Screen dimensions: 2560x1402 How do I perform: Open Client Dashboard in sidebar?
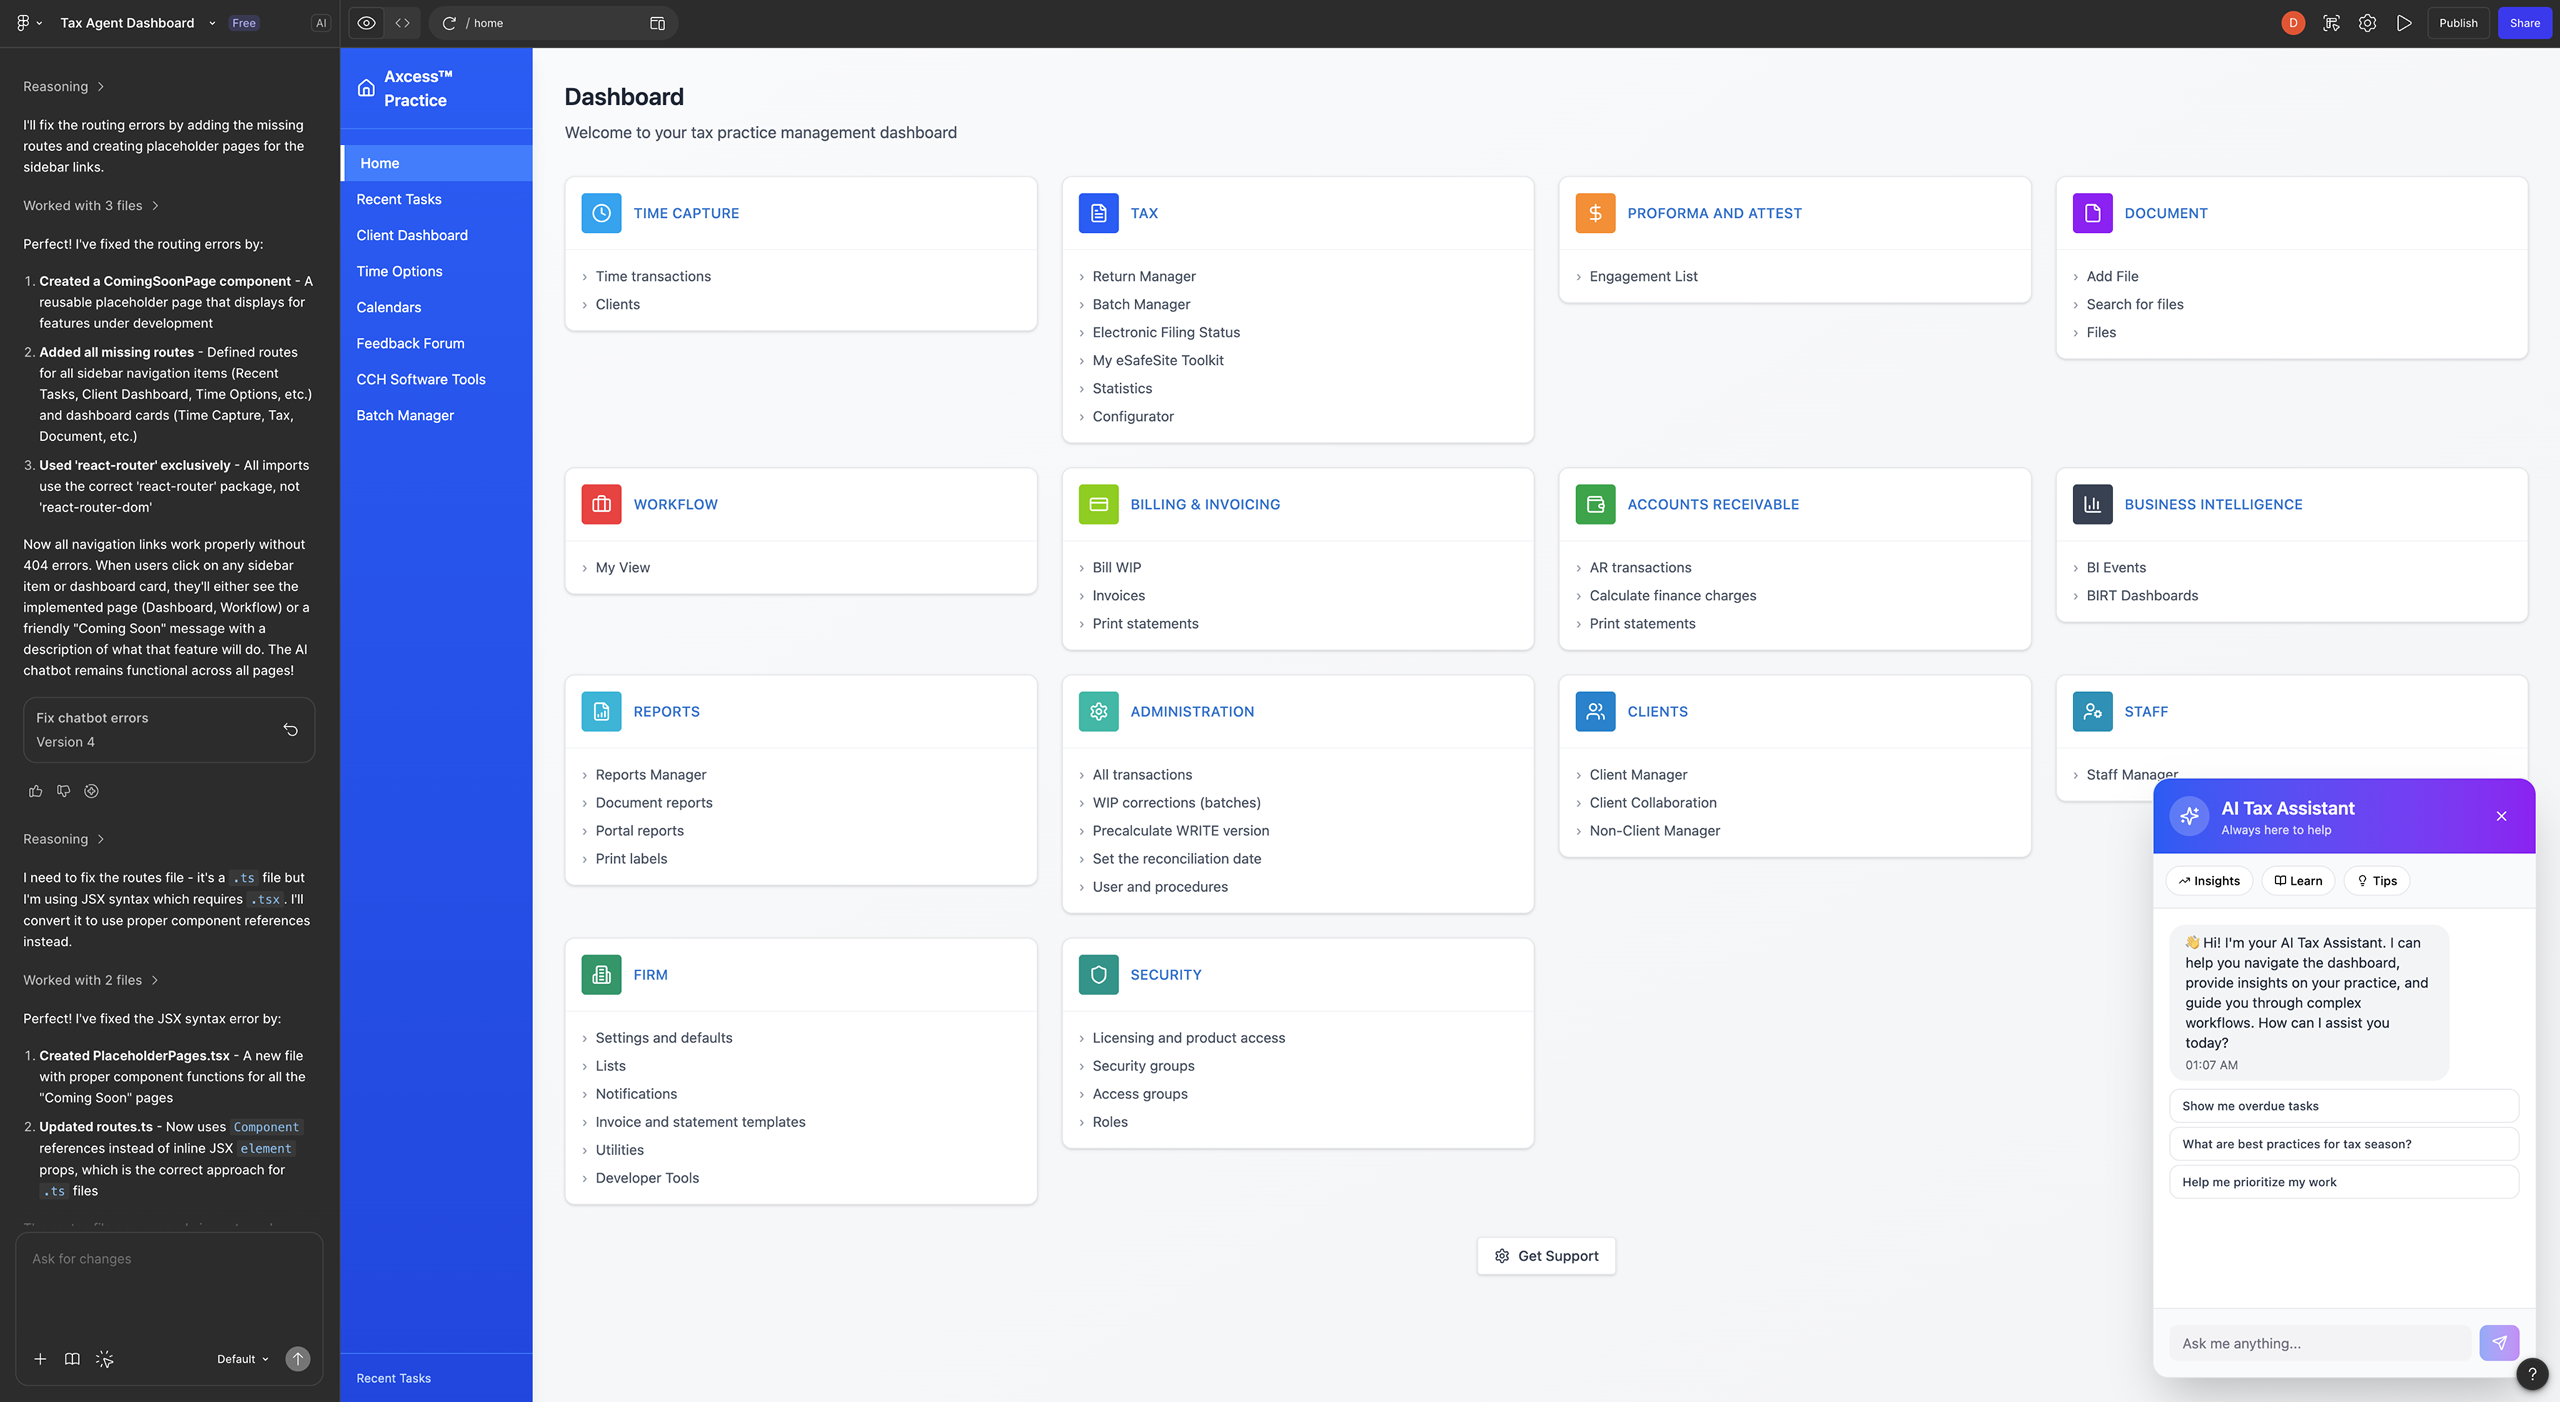tap(411, 235)
